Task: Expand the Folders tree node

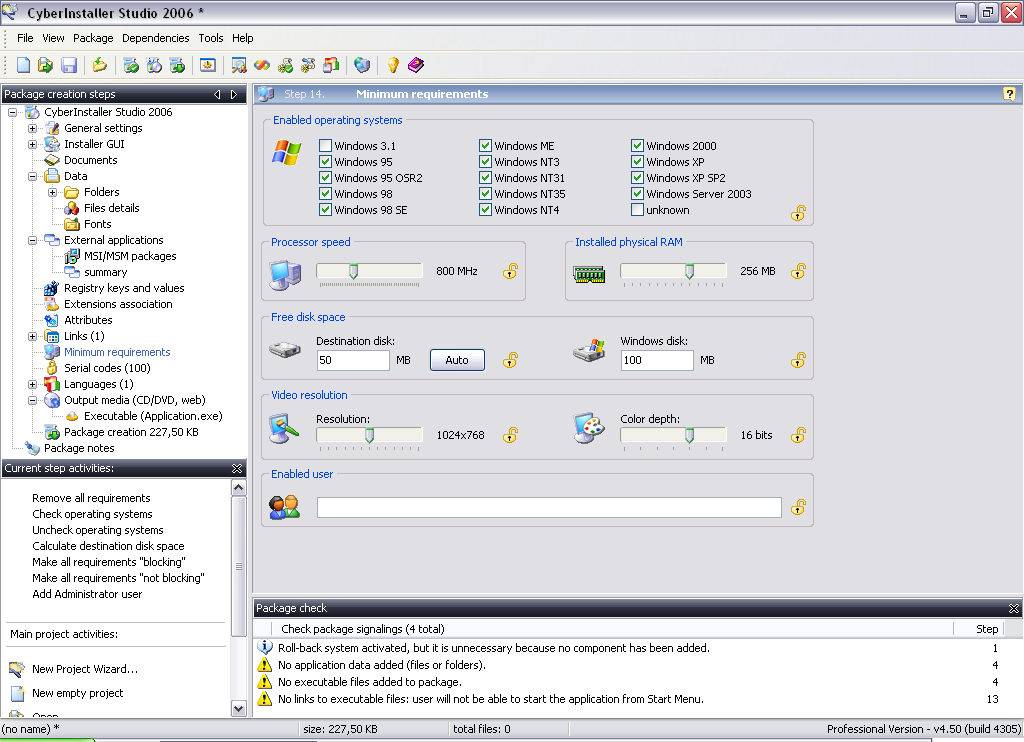Action: (x=52, y=192)
